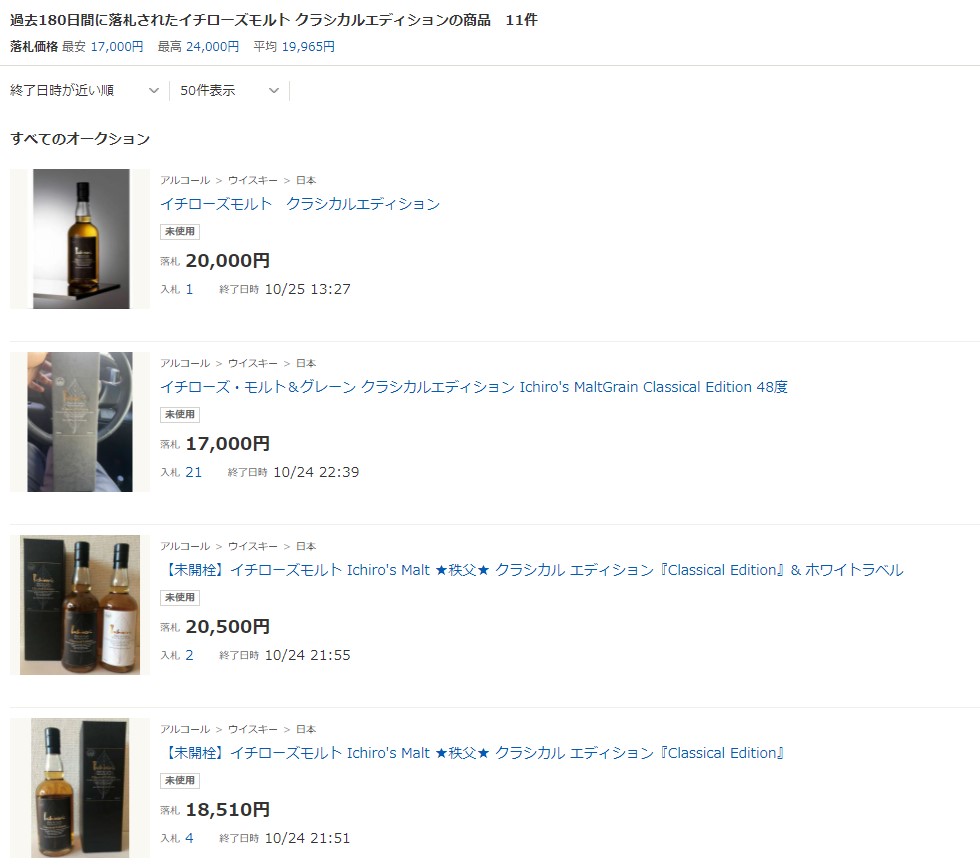The height and width of the screenshot is (868, 980).
Task: Open listing with MaltGrain Classical Edition 48度
Action: 474,387
